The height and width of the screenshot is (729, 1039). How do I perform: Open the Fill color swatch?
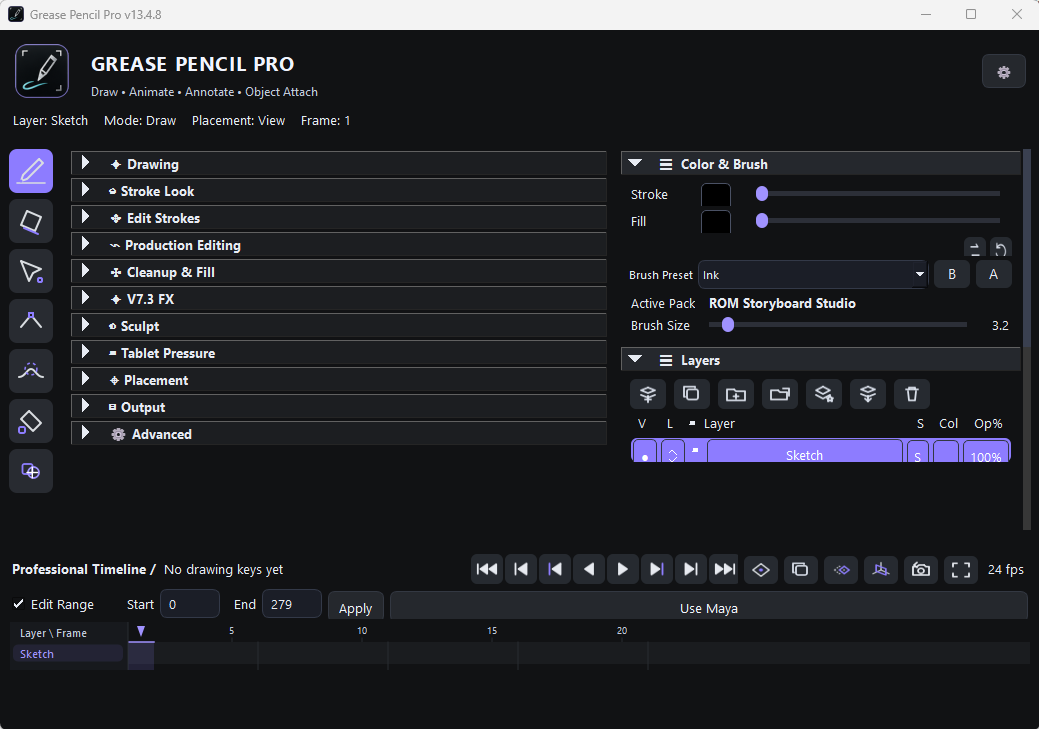click(716, 221)
